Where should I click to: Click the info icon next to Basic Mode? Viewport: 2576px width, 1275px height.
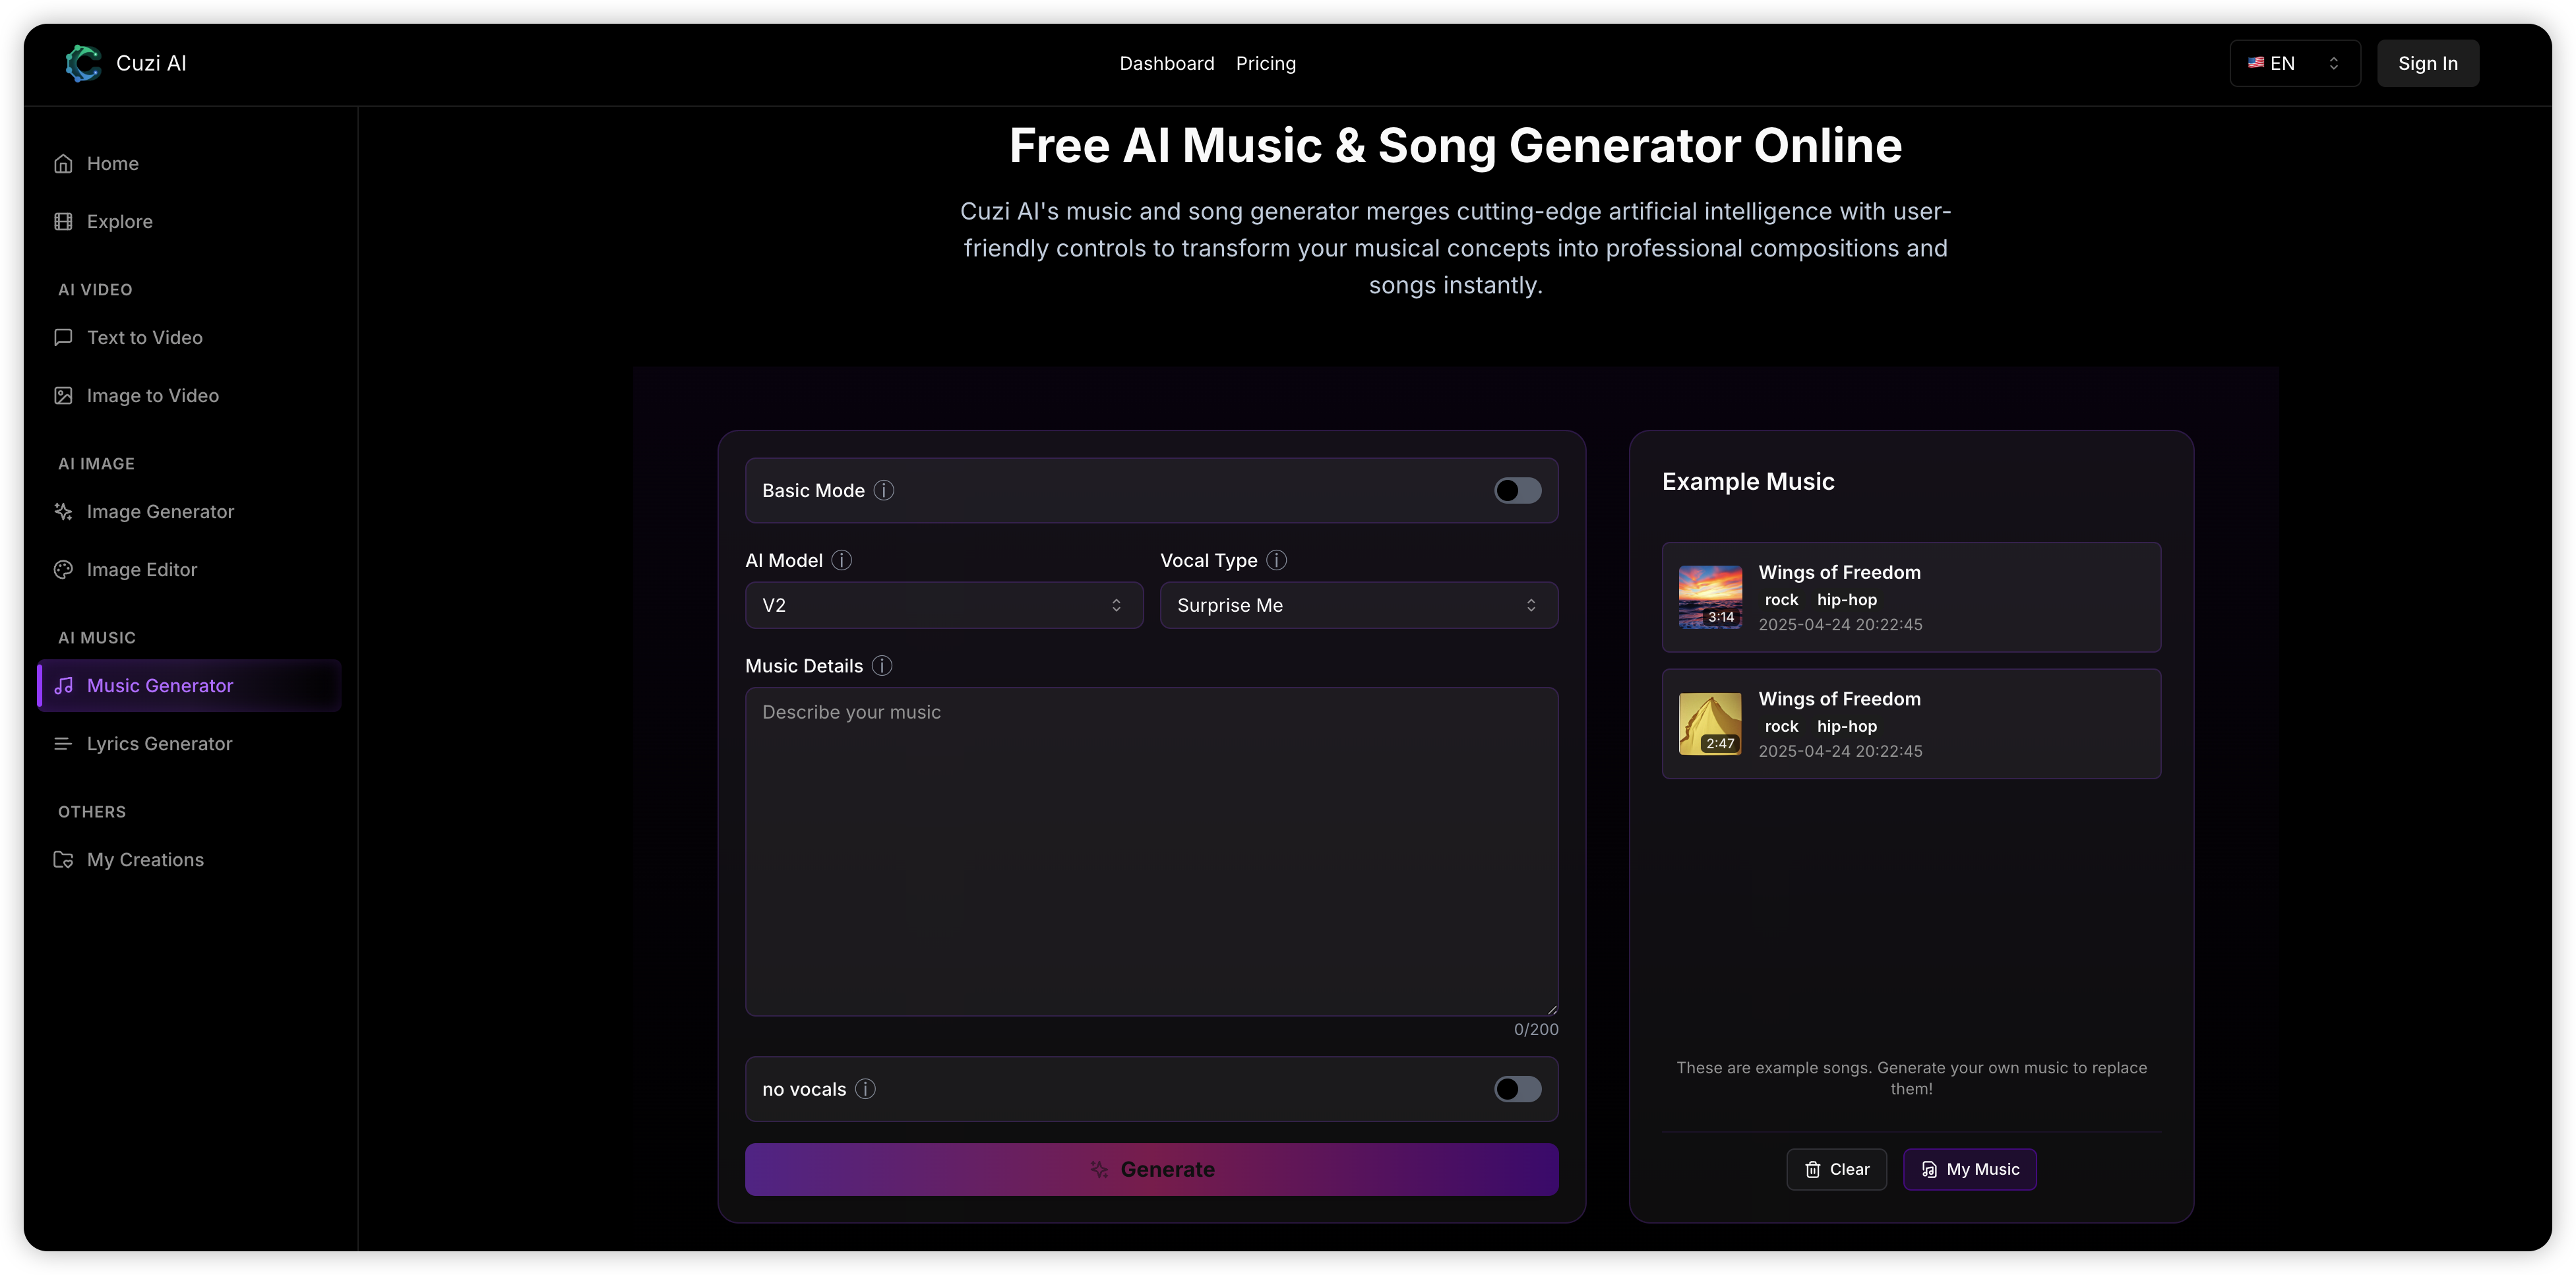coord(884,490)
